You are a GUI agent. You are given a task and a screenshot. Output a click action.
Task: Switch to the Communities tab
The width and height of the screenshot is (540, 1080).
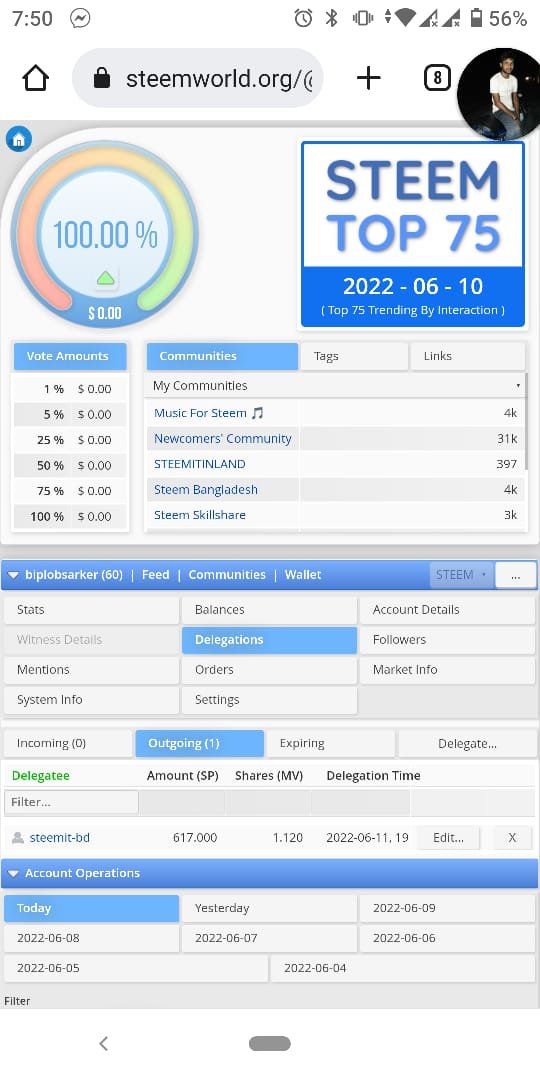tap(222, 356)
